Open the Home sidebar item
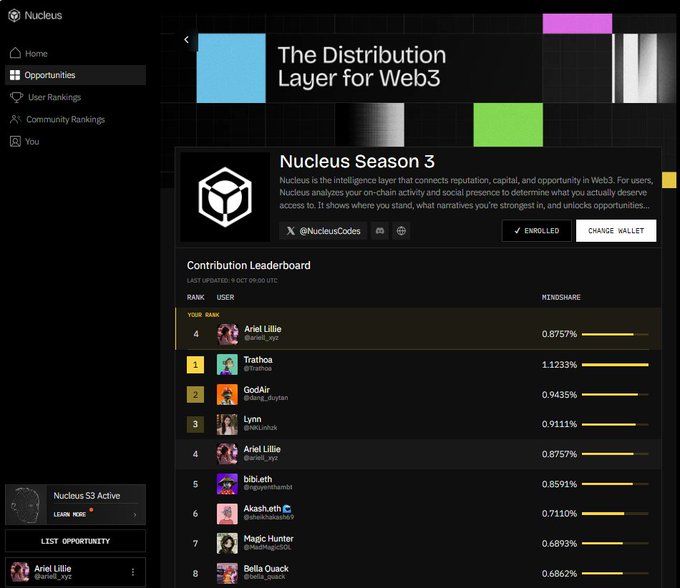This screenshot has width=680, height=588. 75,53
